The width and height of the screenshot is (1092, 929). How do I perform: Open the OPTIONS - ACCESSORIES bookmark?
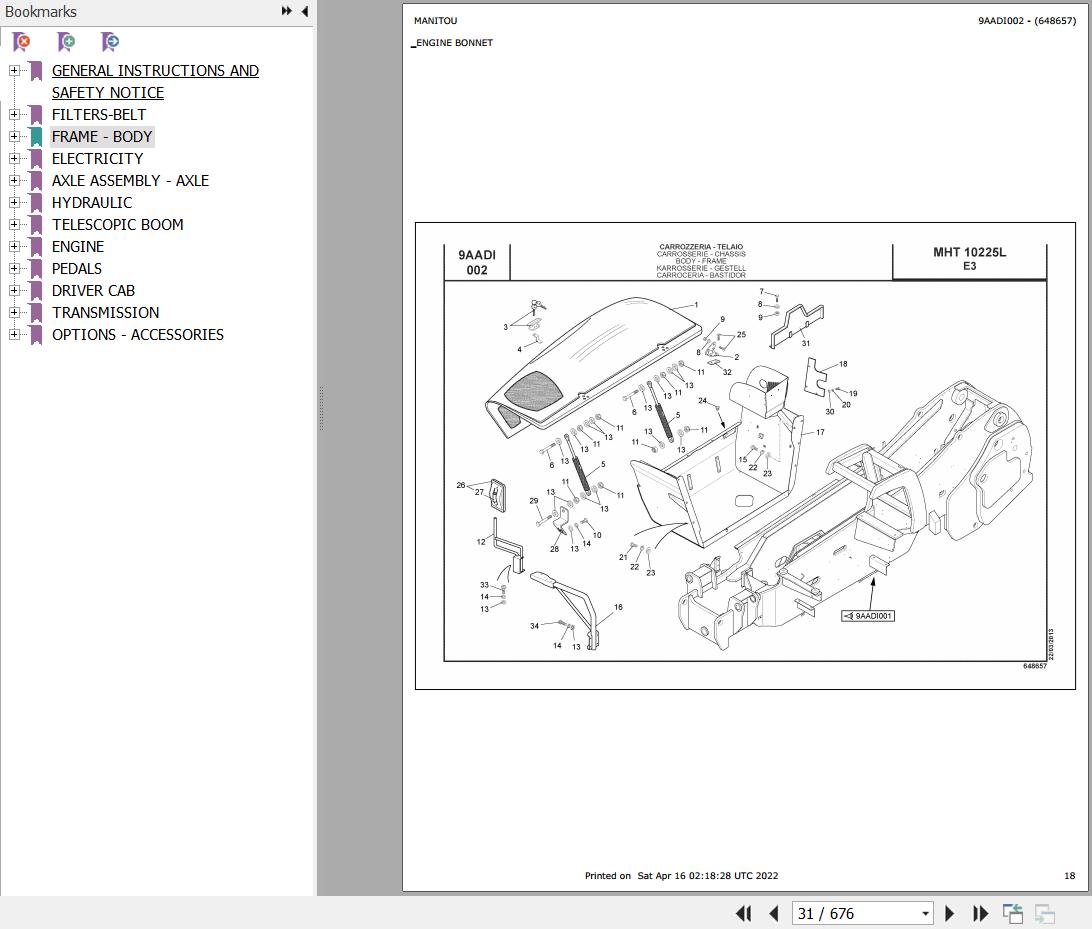pyautogui.click(x=138, y=334)
